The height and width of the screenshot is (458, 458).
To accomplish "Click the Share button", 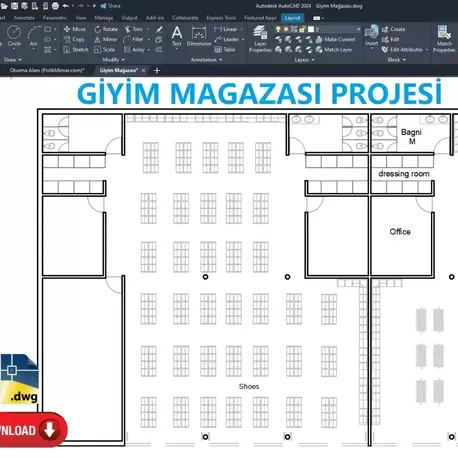I will [x=111, y=6].
